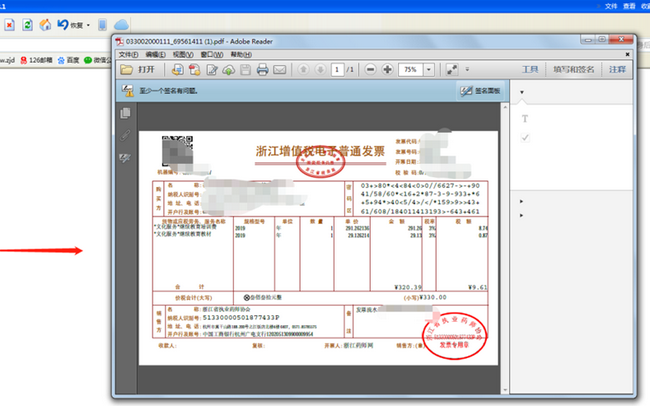The image size is (650, 406).
Task: Click the 签名面板 button
Action: coord(484,91)
